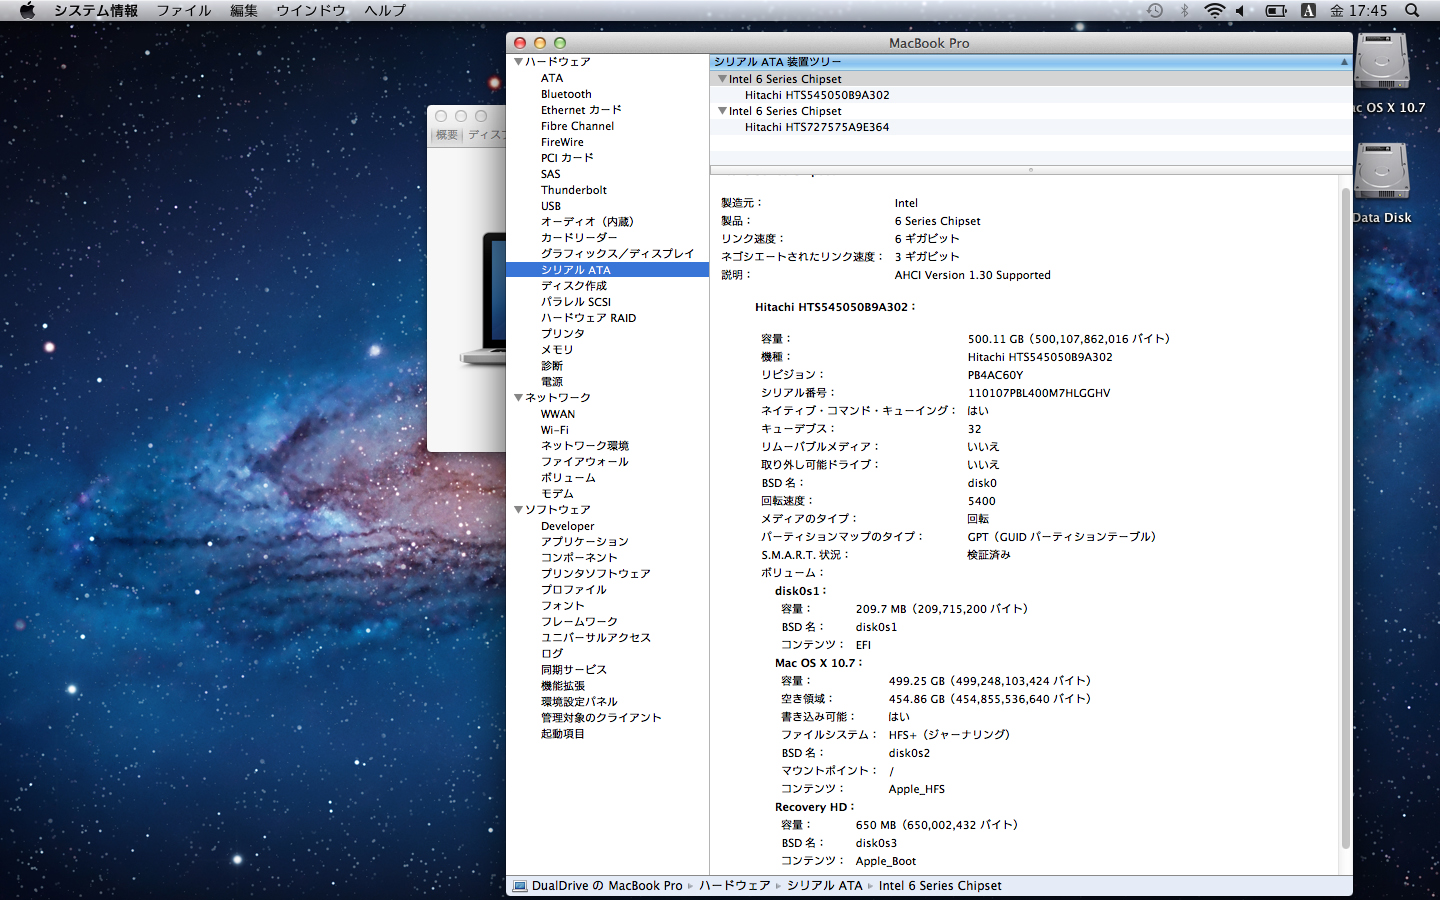Viewport: 1440px width, 900px height.
Task: Select Developer in the software list
Action: [x=567, y=526]
